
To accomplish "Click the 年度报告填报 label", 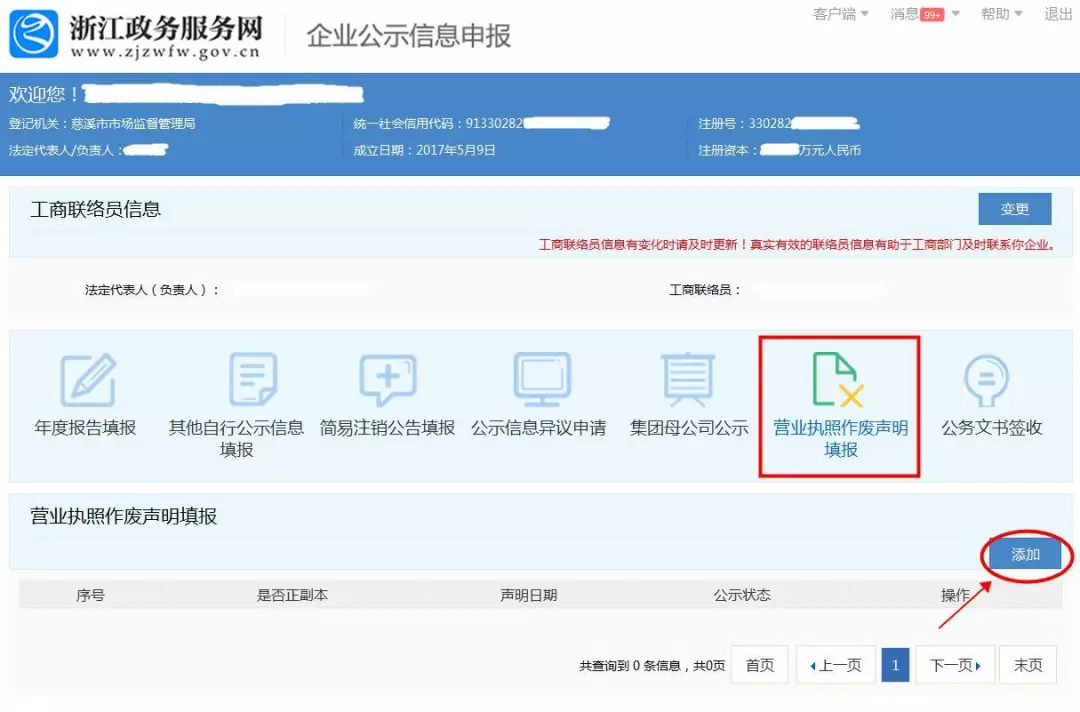I will [x=85, y=428].
